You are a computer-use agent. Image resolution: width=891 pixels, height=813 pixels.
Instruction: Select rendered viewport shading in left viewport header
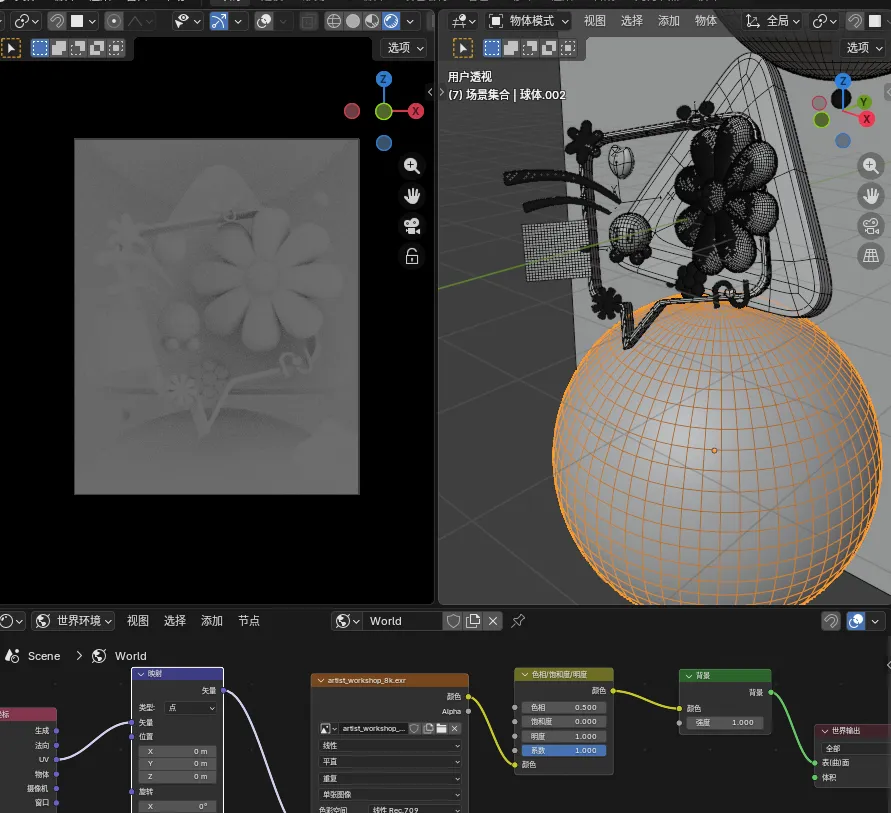(x=391, y=21)
